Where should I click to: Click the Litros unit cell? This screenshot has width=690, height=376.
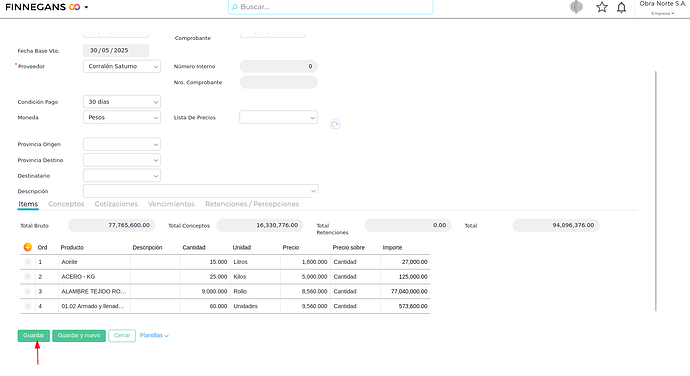[x=256, y=262]
